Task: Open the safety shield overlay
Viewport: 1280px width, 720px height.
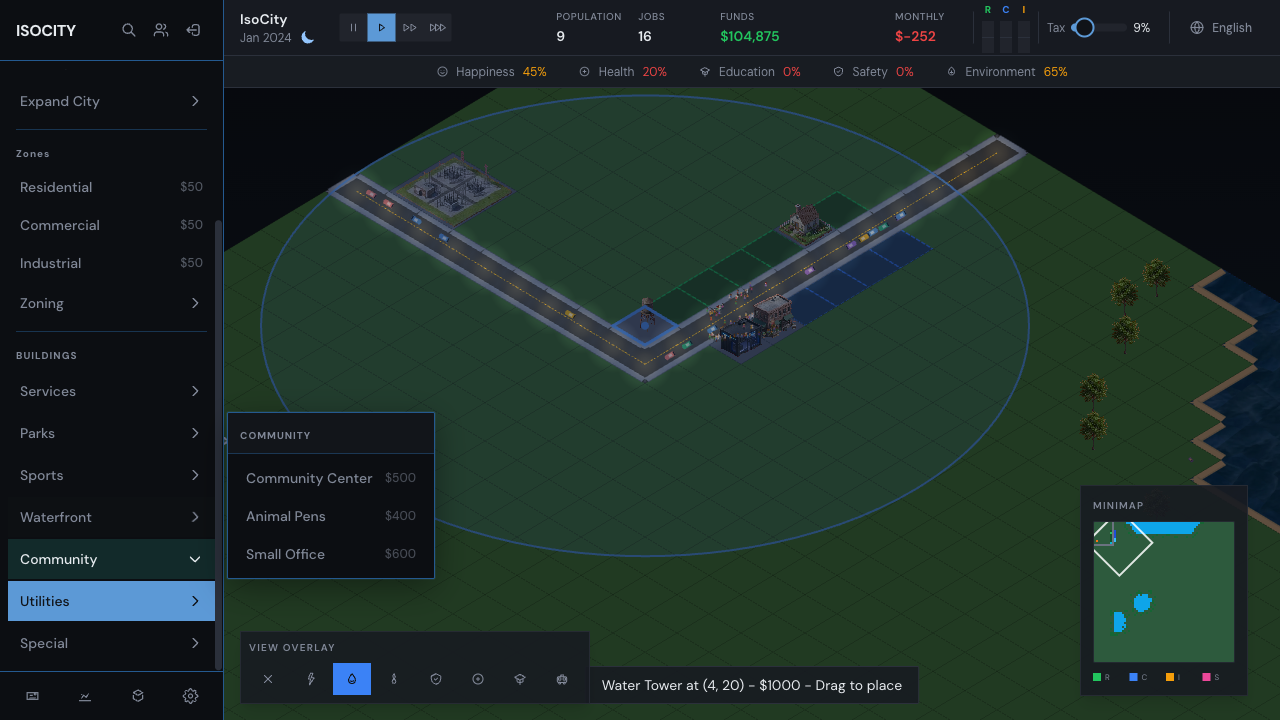Action: 436,679
